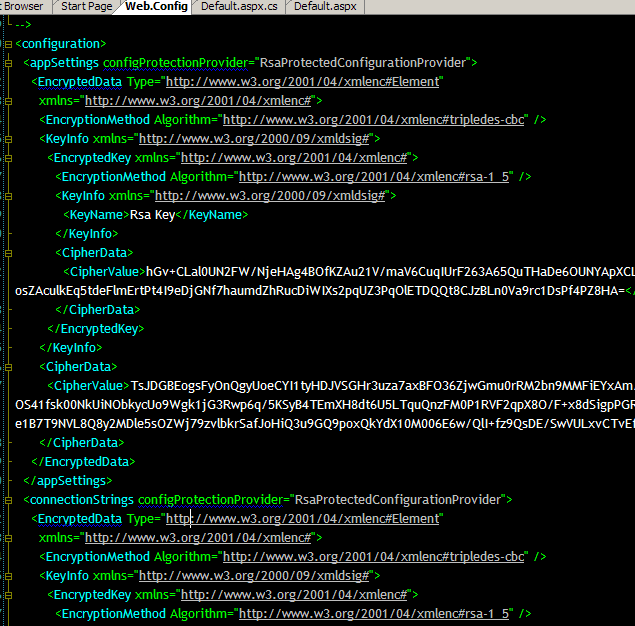
Task: Collapse CipherData node containing TsJDGBE value
Action: point(8,367)
